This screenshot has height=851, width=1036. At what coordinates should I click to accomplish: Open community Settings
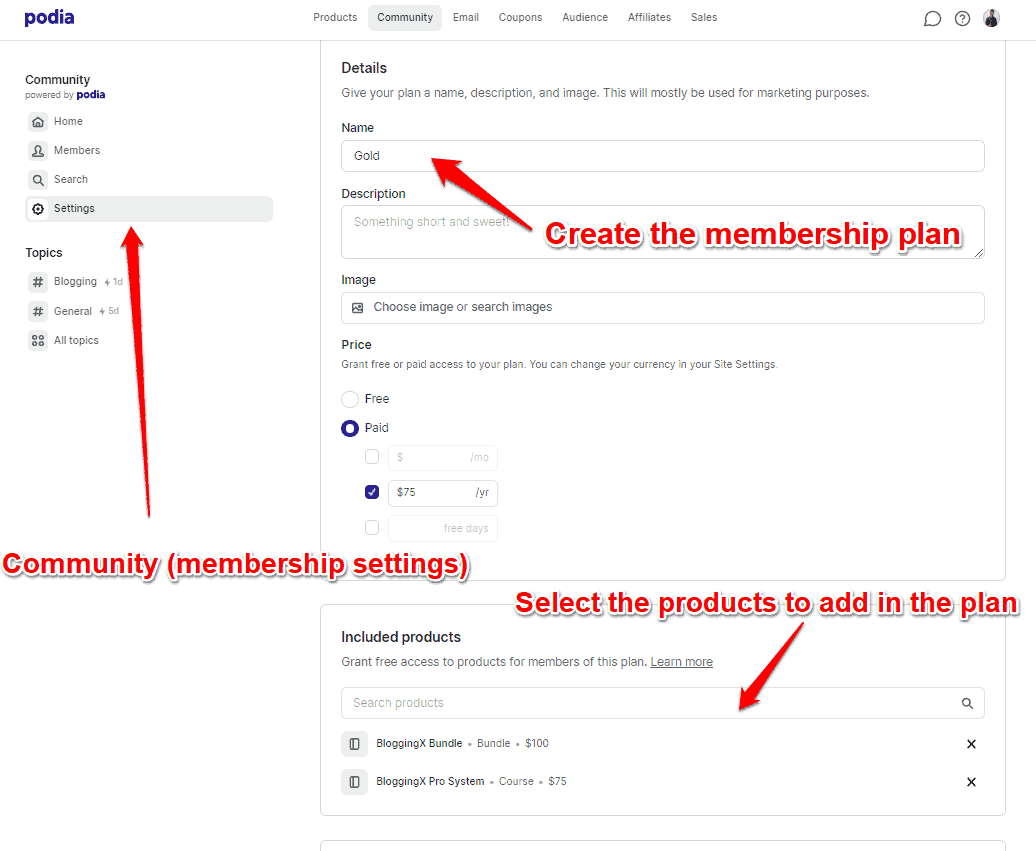click(75, 208)
